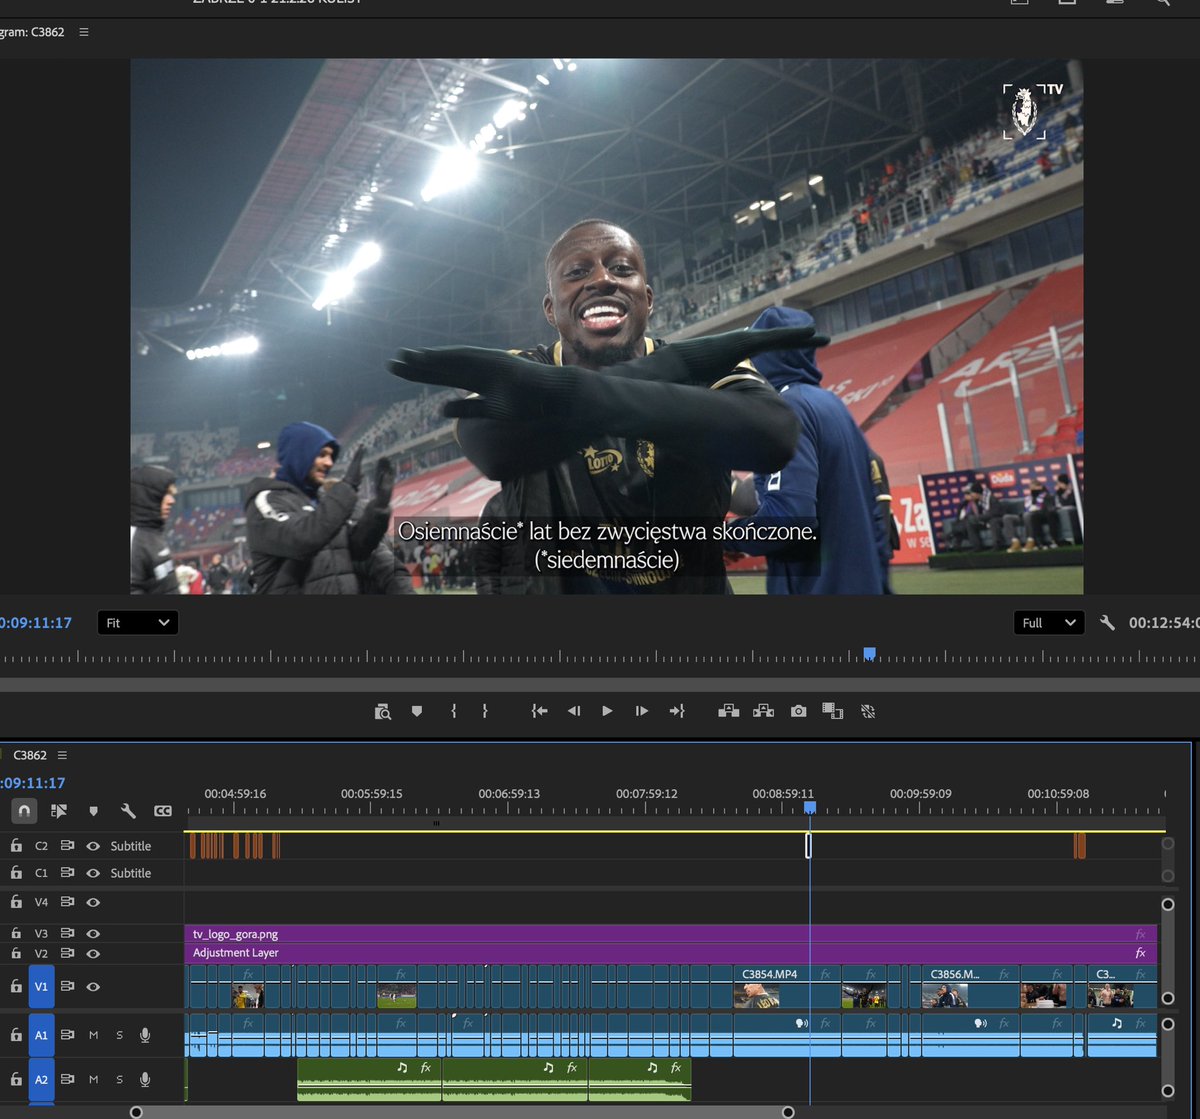
Task: Select the Adjustment Layer clip
Action: pyautogui.click(x=670, y=953)
